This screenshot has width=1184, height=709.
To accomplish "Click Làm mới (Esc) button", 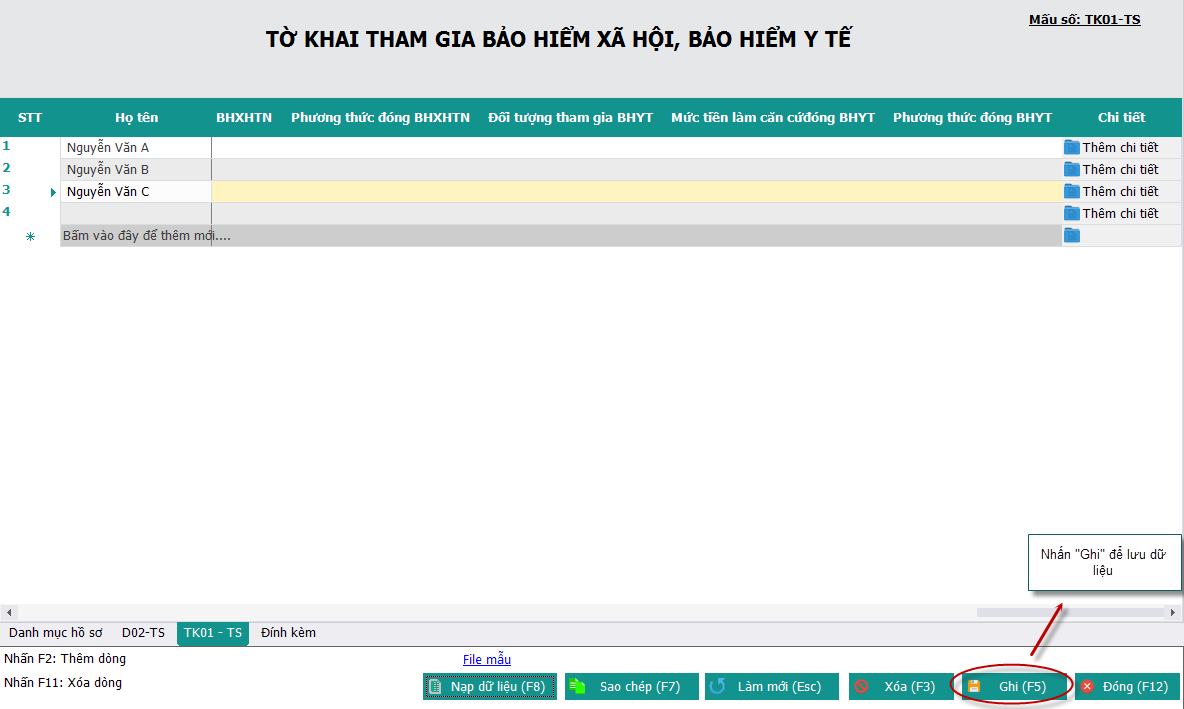I will tap(772, 686).
